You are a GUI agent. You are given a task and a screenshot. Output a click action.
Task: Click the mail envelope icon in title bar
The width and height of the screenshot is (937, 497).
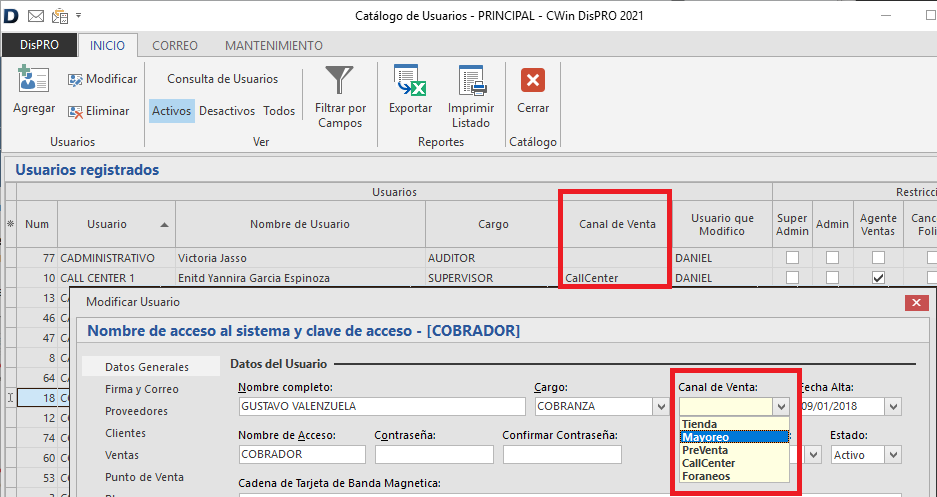click(36, 16)
